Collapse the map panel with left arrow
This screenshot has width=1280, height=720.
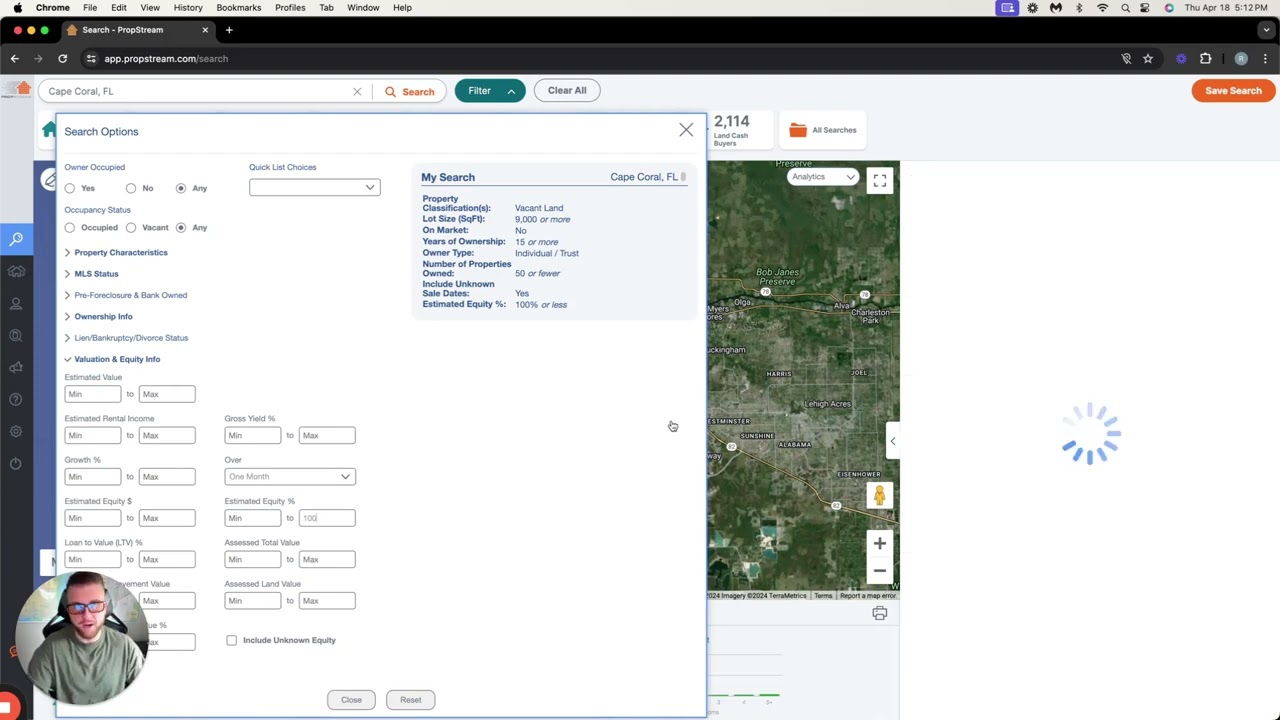click(x=893, y=441)
